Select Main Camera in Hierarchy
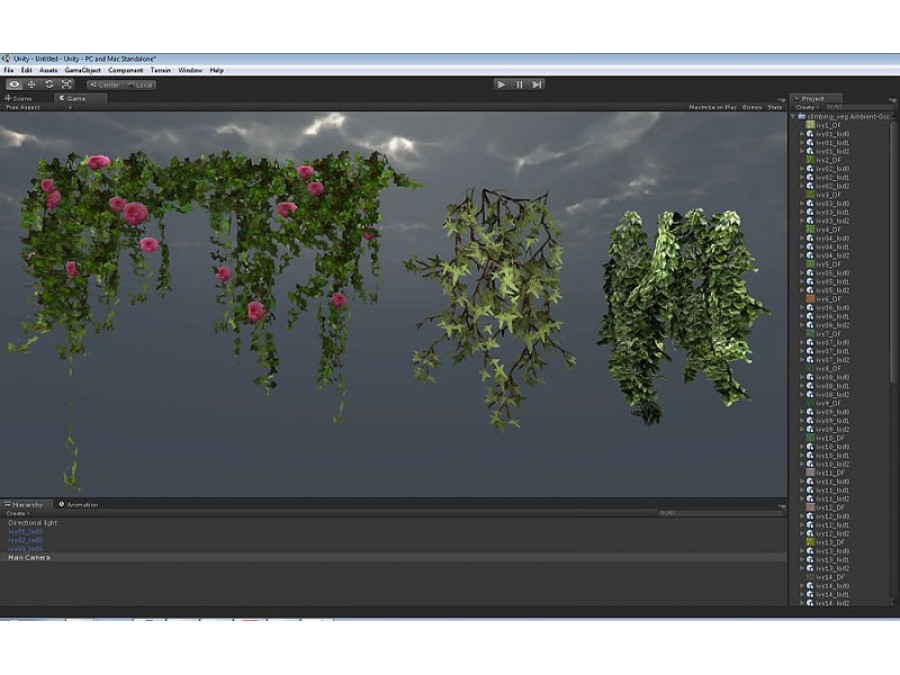The image size is (900, 675). 29,557
